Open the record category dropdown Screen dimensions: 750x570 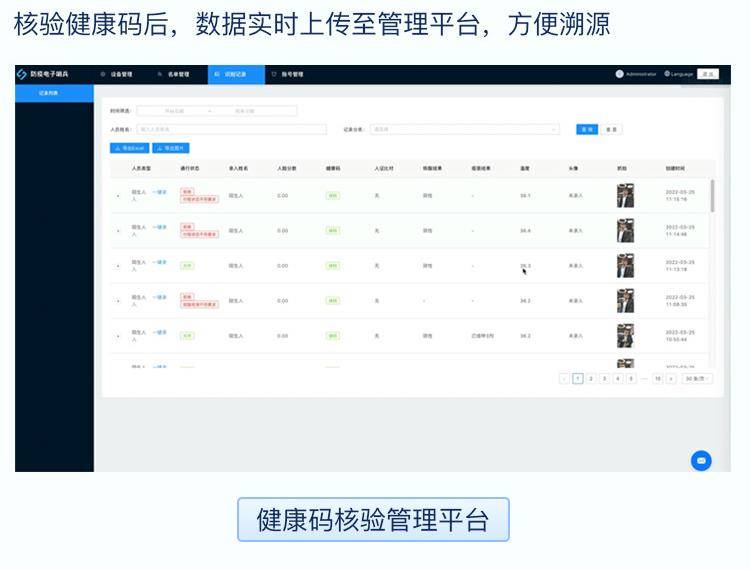[464, 129]
